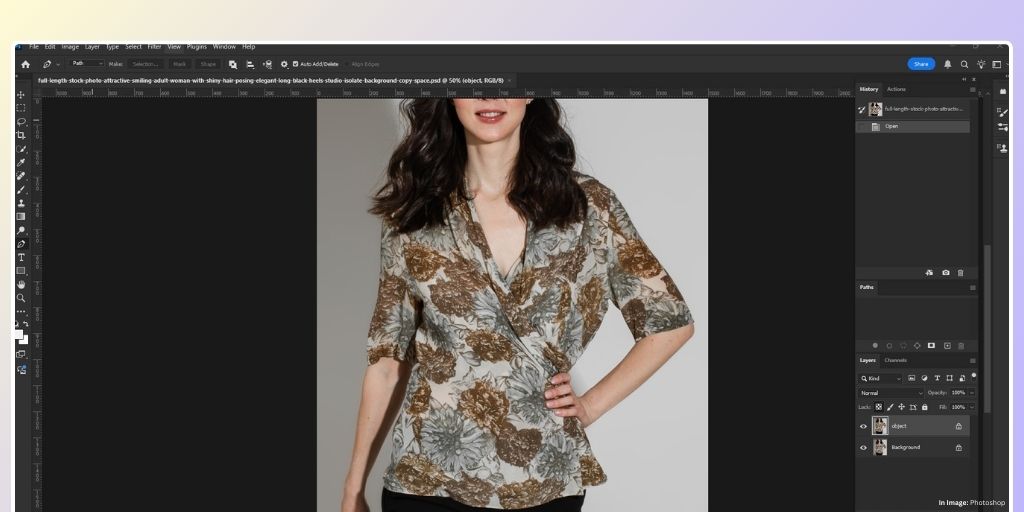
Task: Open History panel flyout menu
Action: [x=972, y=89]
